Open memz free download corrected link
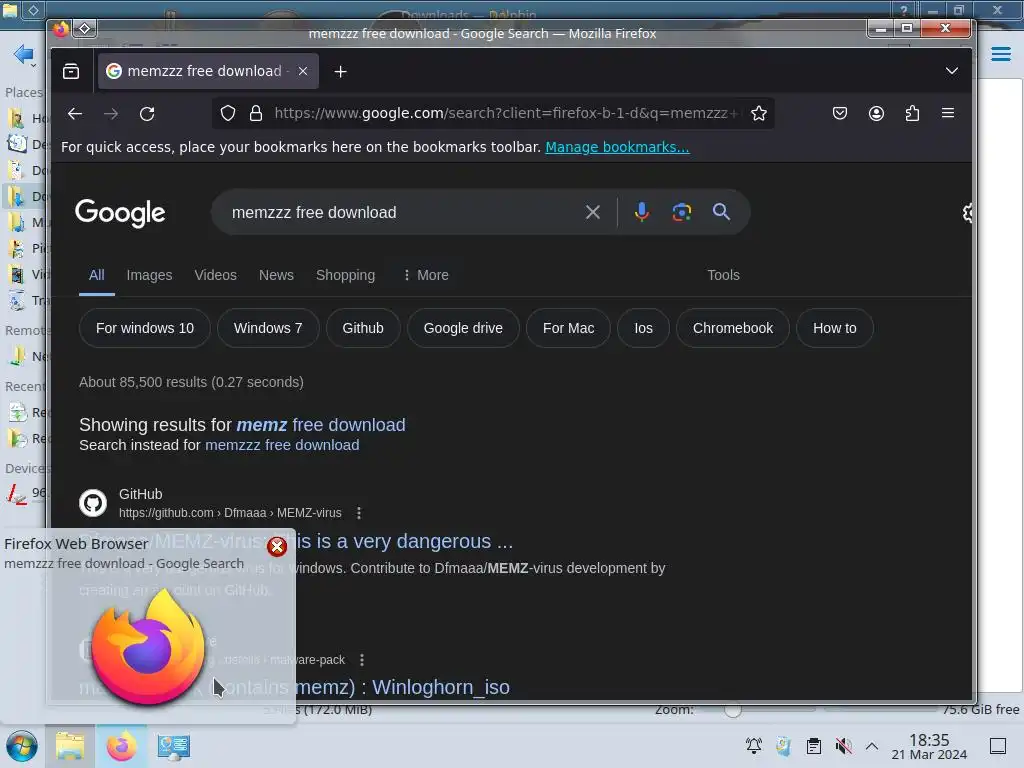Image resolution: width=1024 pixels, height=768 pixels. pyautogui.click(x=321, y=424)
